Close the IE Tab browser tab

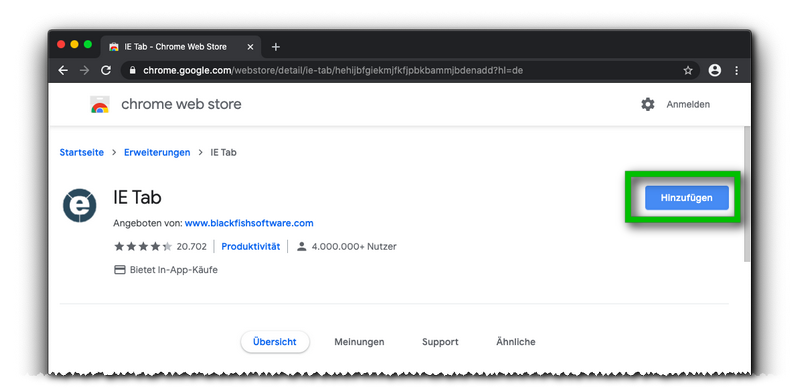pos(250,47)
